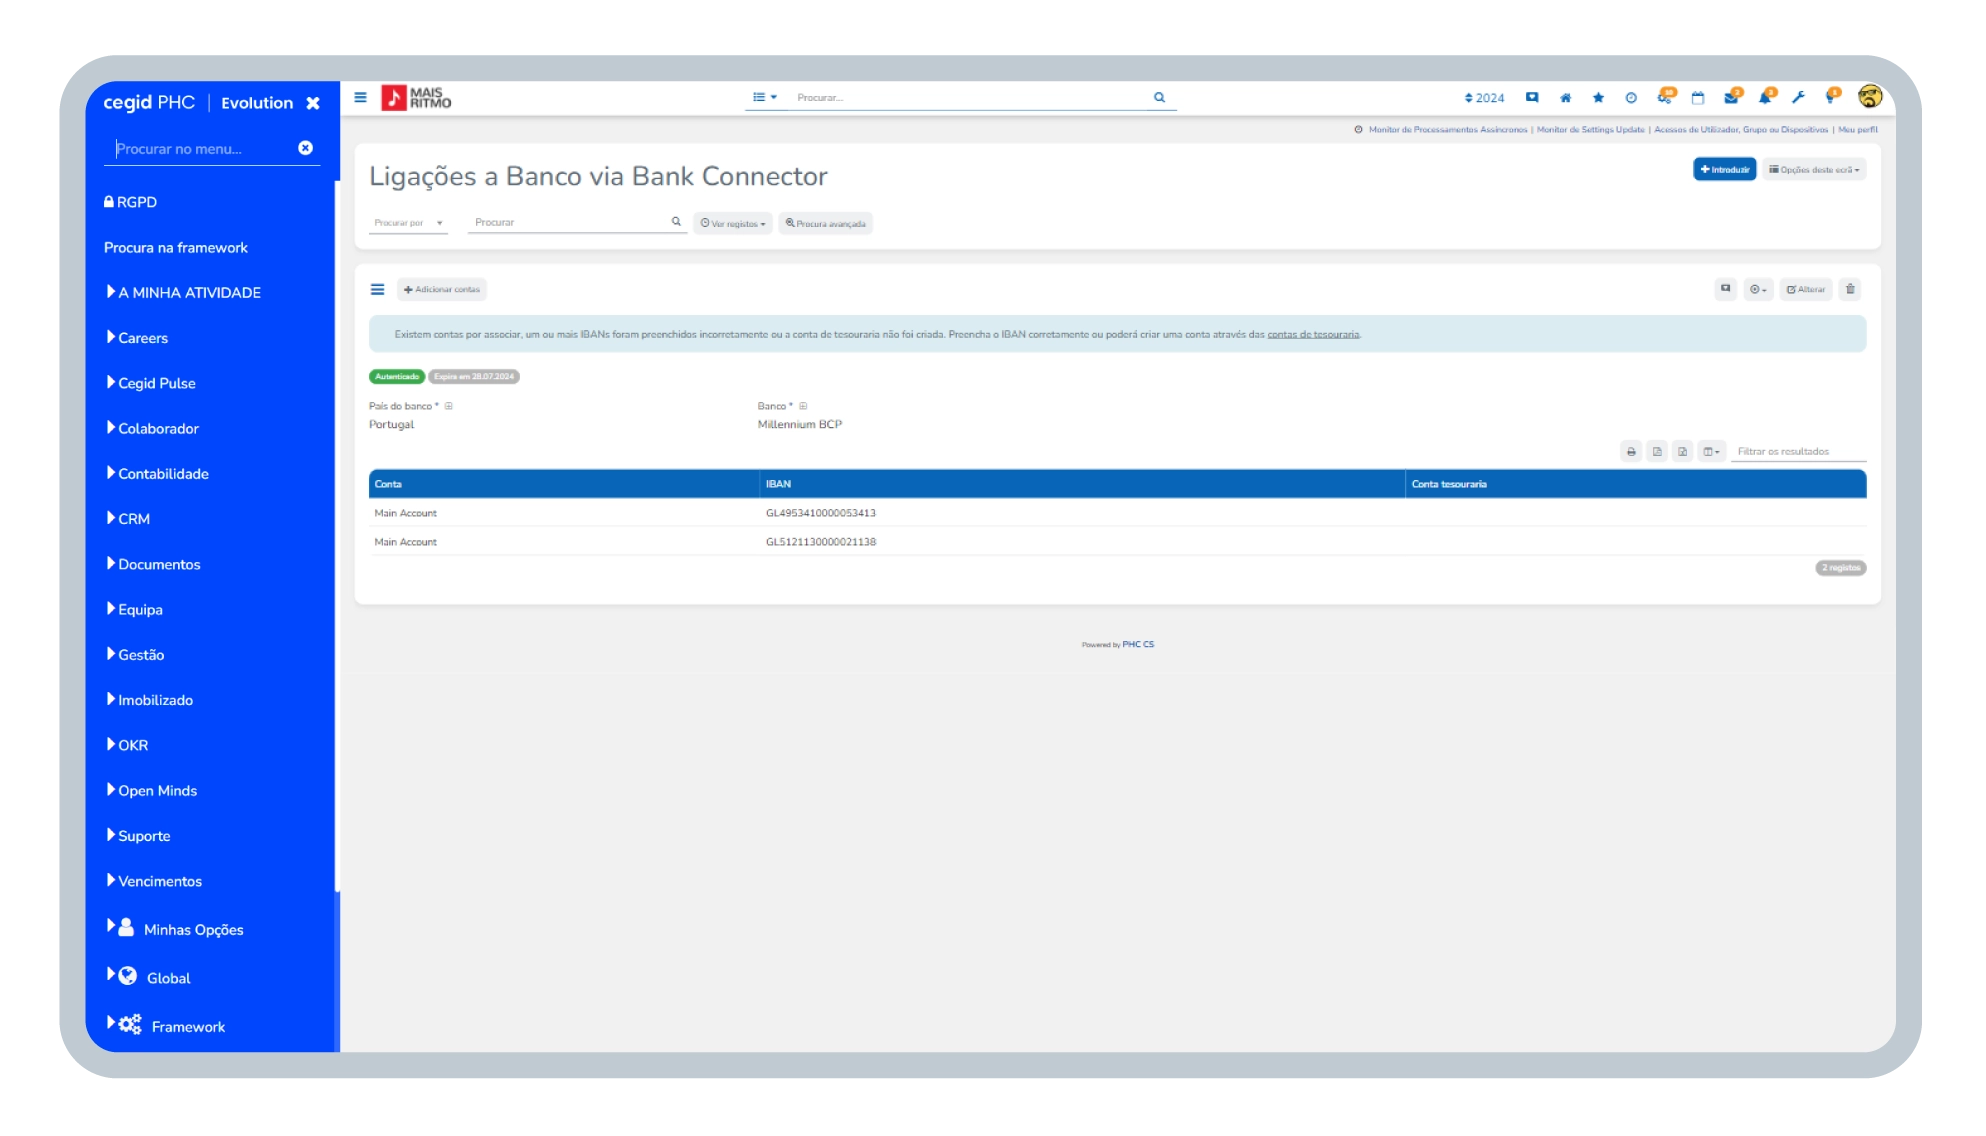Expand the Gestão menu section
This screenshot has width=1986, height=1136.
pos(136,655)
